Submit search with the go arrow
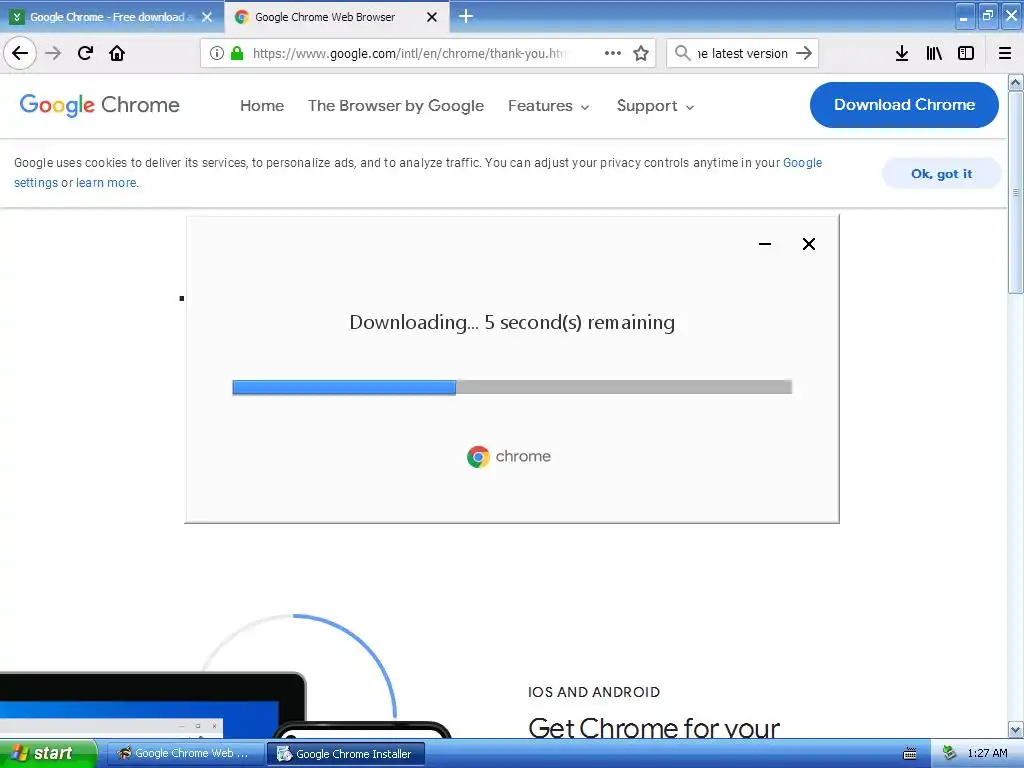 tap(804, 53)
